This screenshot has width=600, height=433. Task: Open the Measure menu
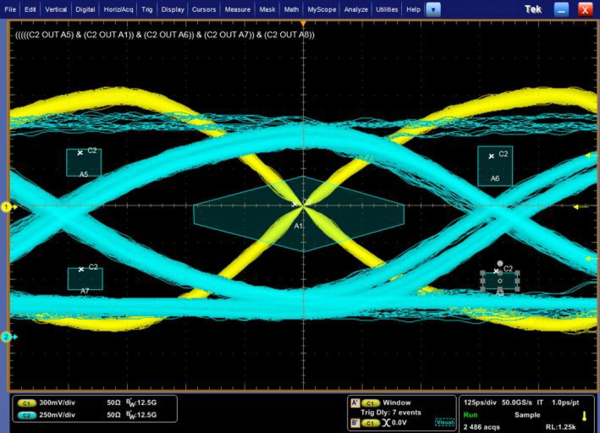tap(237, 8)
